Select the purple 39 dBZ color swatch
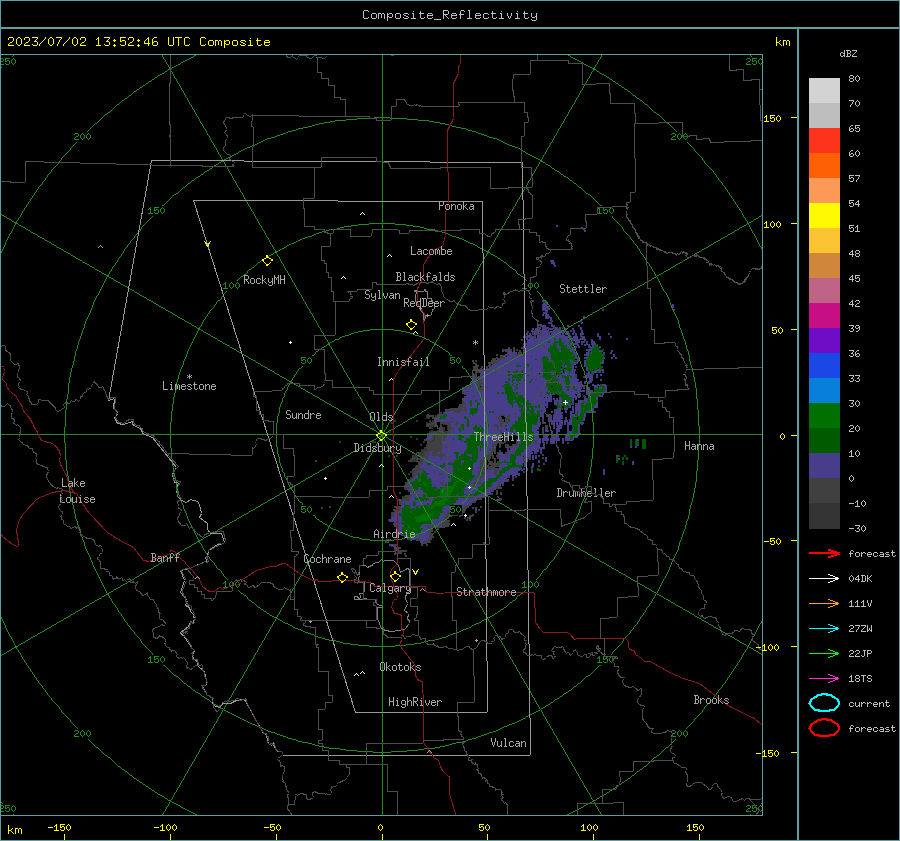Viewport: 900px width, 841px height. point(824,340)
